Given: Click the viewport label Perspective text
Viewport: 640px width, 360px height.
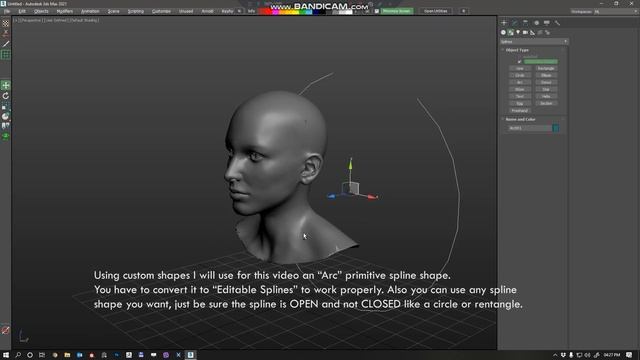Looking at the screenshot, I should click(x=31, y=20).
